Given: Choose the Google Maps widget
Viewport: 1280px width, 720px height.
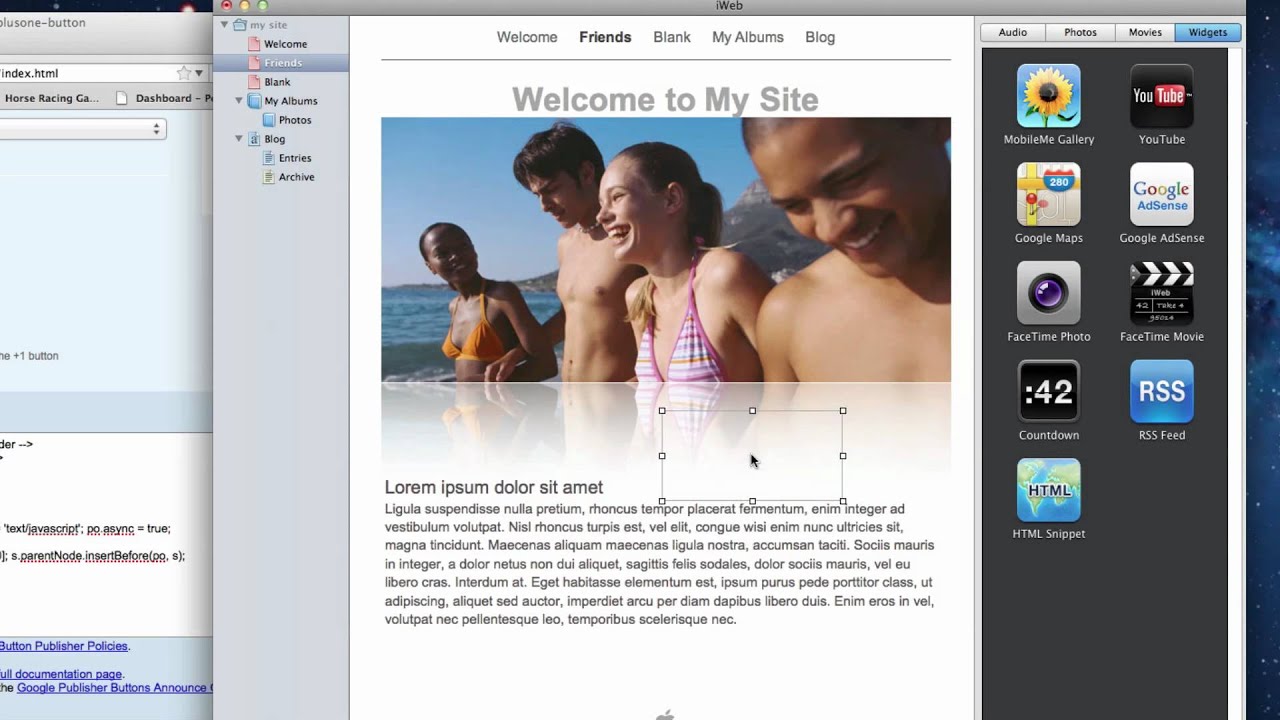Looking at the screenshot, I should coord(1048,194).
